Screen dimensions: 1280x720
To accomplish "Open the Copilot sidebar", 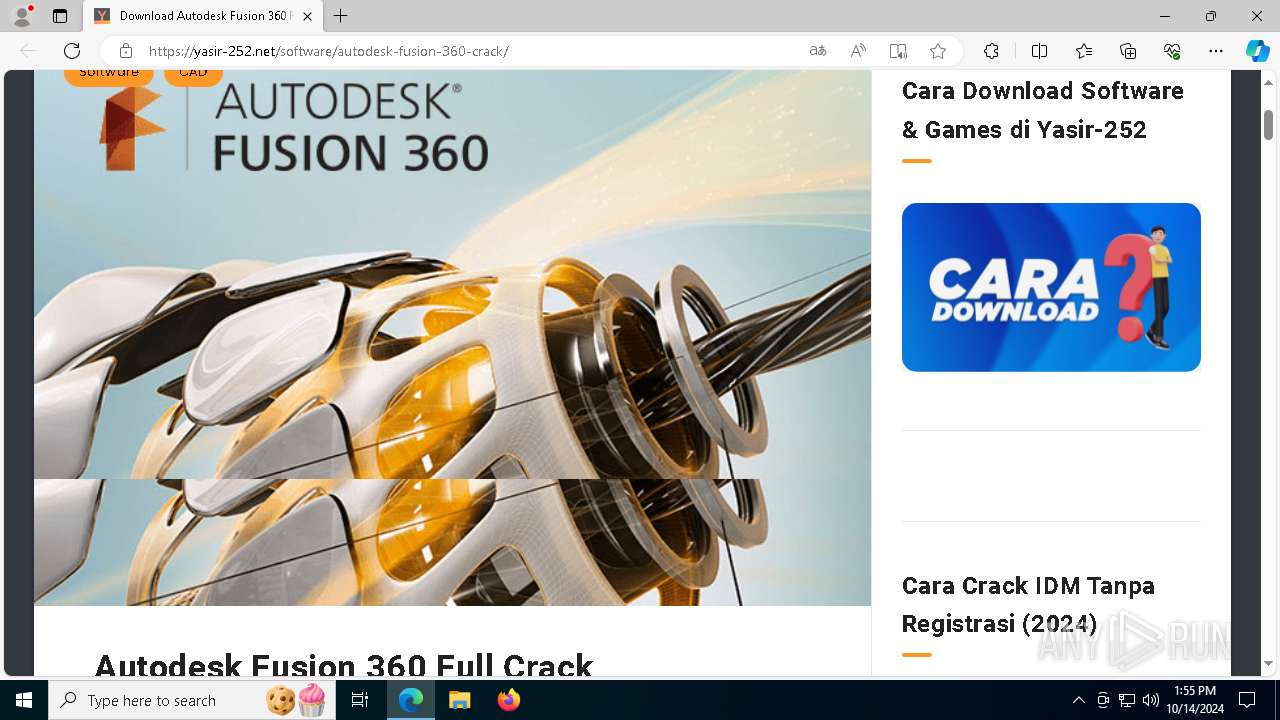I will click(1257, 51).
